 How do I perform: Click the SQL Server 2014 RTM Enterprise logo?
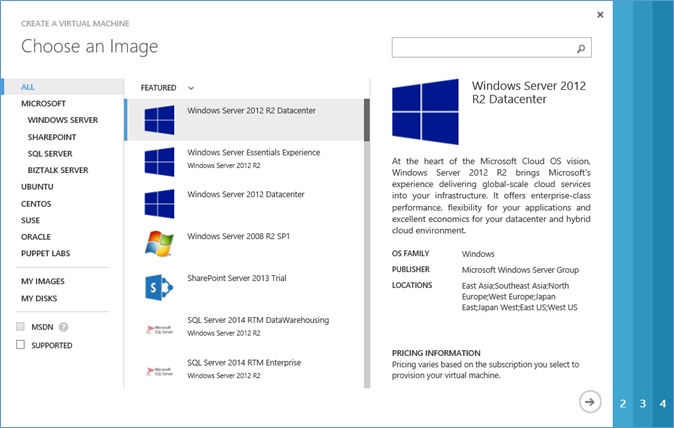click(x=159, y=372)
